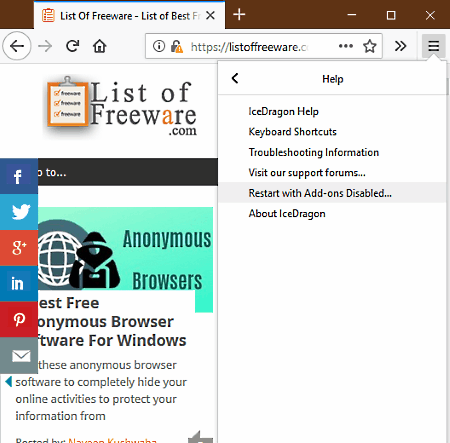The image size is (450, 443).
Task: Open page actions three-dot menu
Action: click(346, 46)
